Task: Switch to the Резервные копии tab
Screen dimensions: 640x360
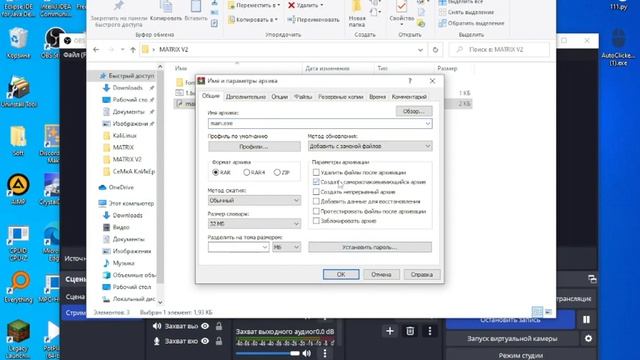Action: tap(341, 97)
